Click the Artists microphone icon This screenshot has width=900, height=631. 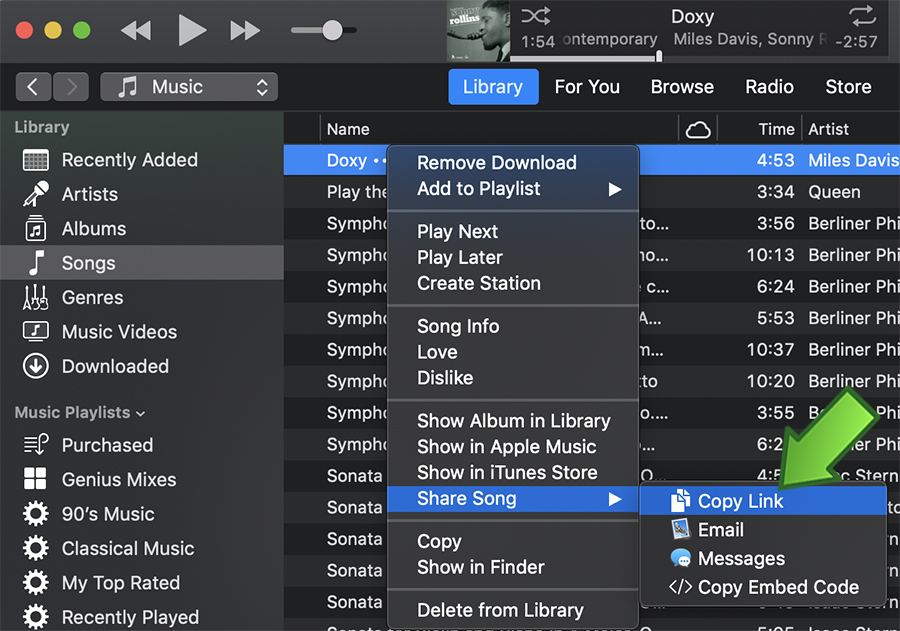[36, 194]
